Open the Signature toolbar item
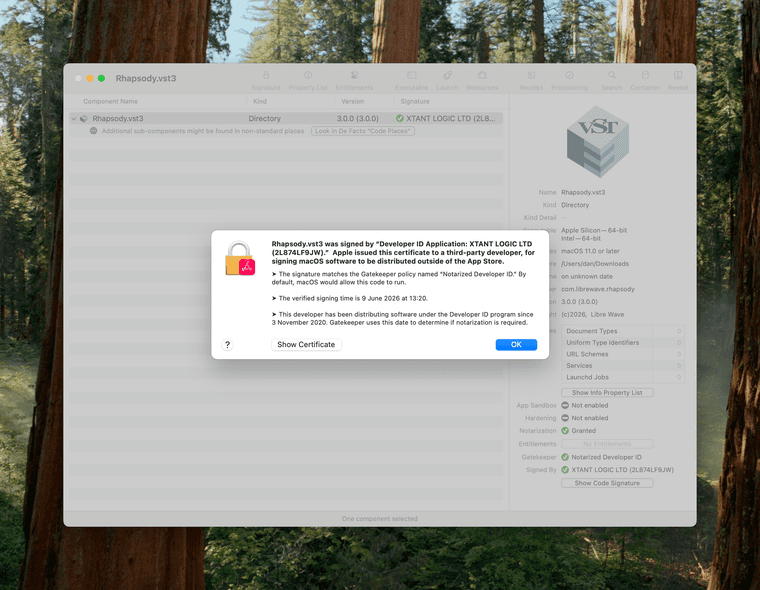Screen dimensions: 760x590 (x=266, y=80)
